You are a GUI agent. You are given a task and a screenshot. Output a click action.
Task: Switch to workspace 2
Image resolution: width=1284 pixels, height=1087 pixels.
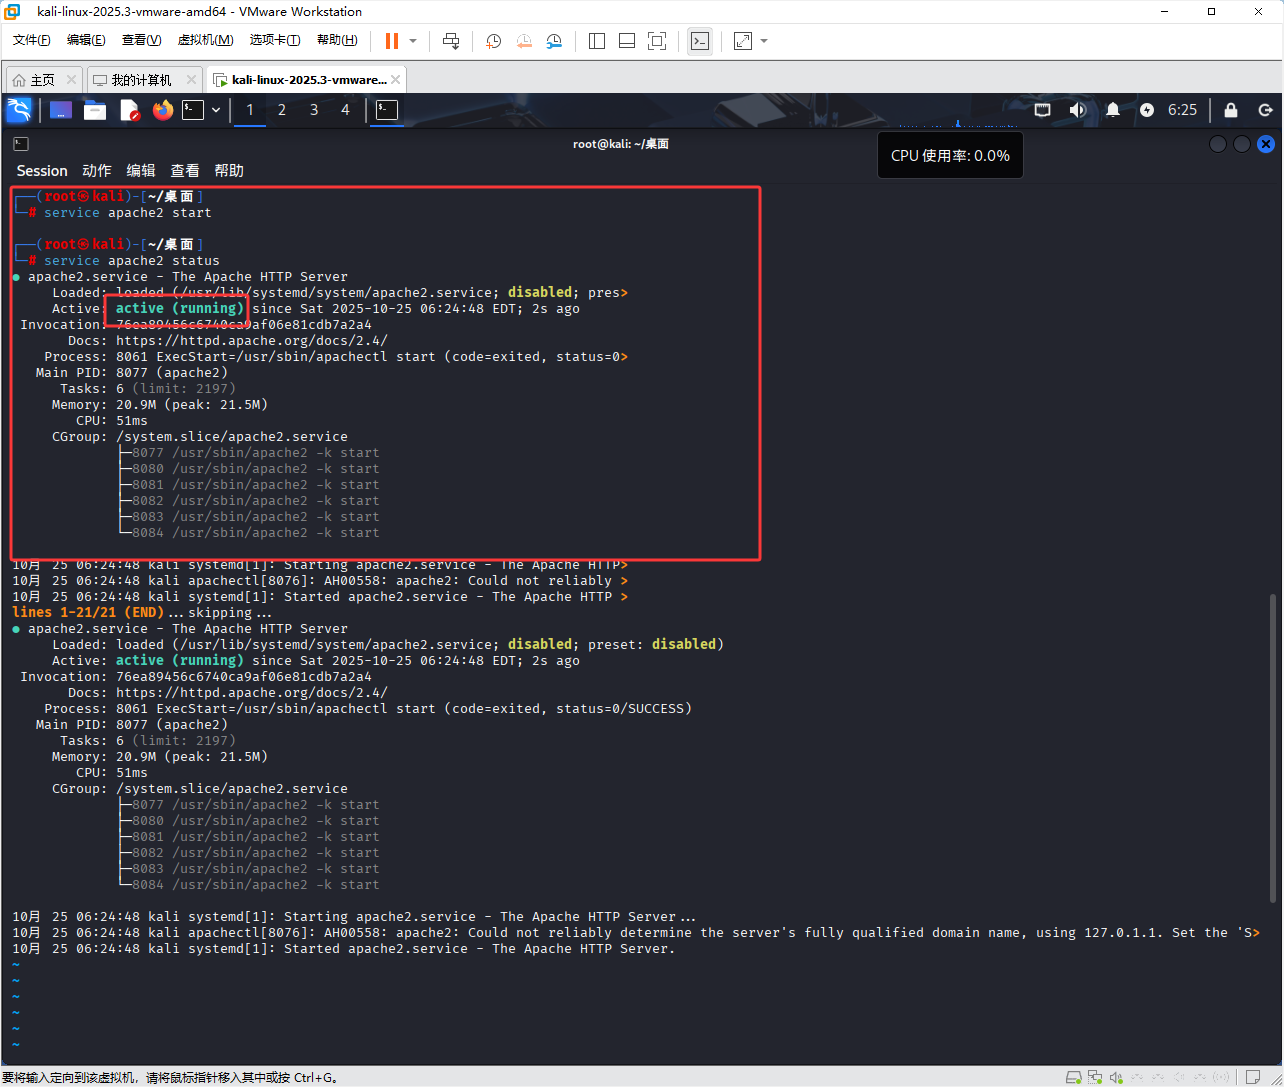282,110
